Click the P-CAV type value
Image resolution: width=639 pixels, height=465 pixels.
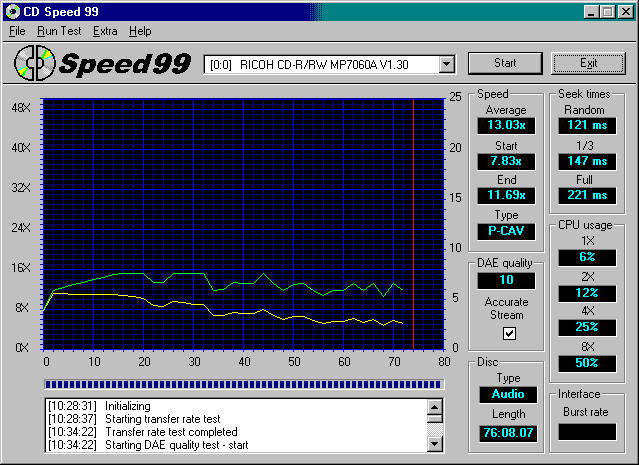[506, 231]
